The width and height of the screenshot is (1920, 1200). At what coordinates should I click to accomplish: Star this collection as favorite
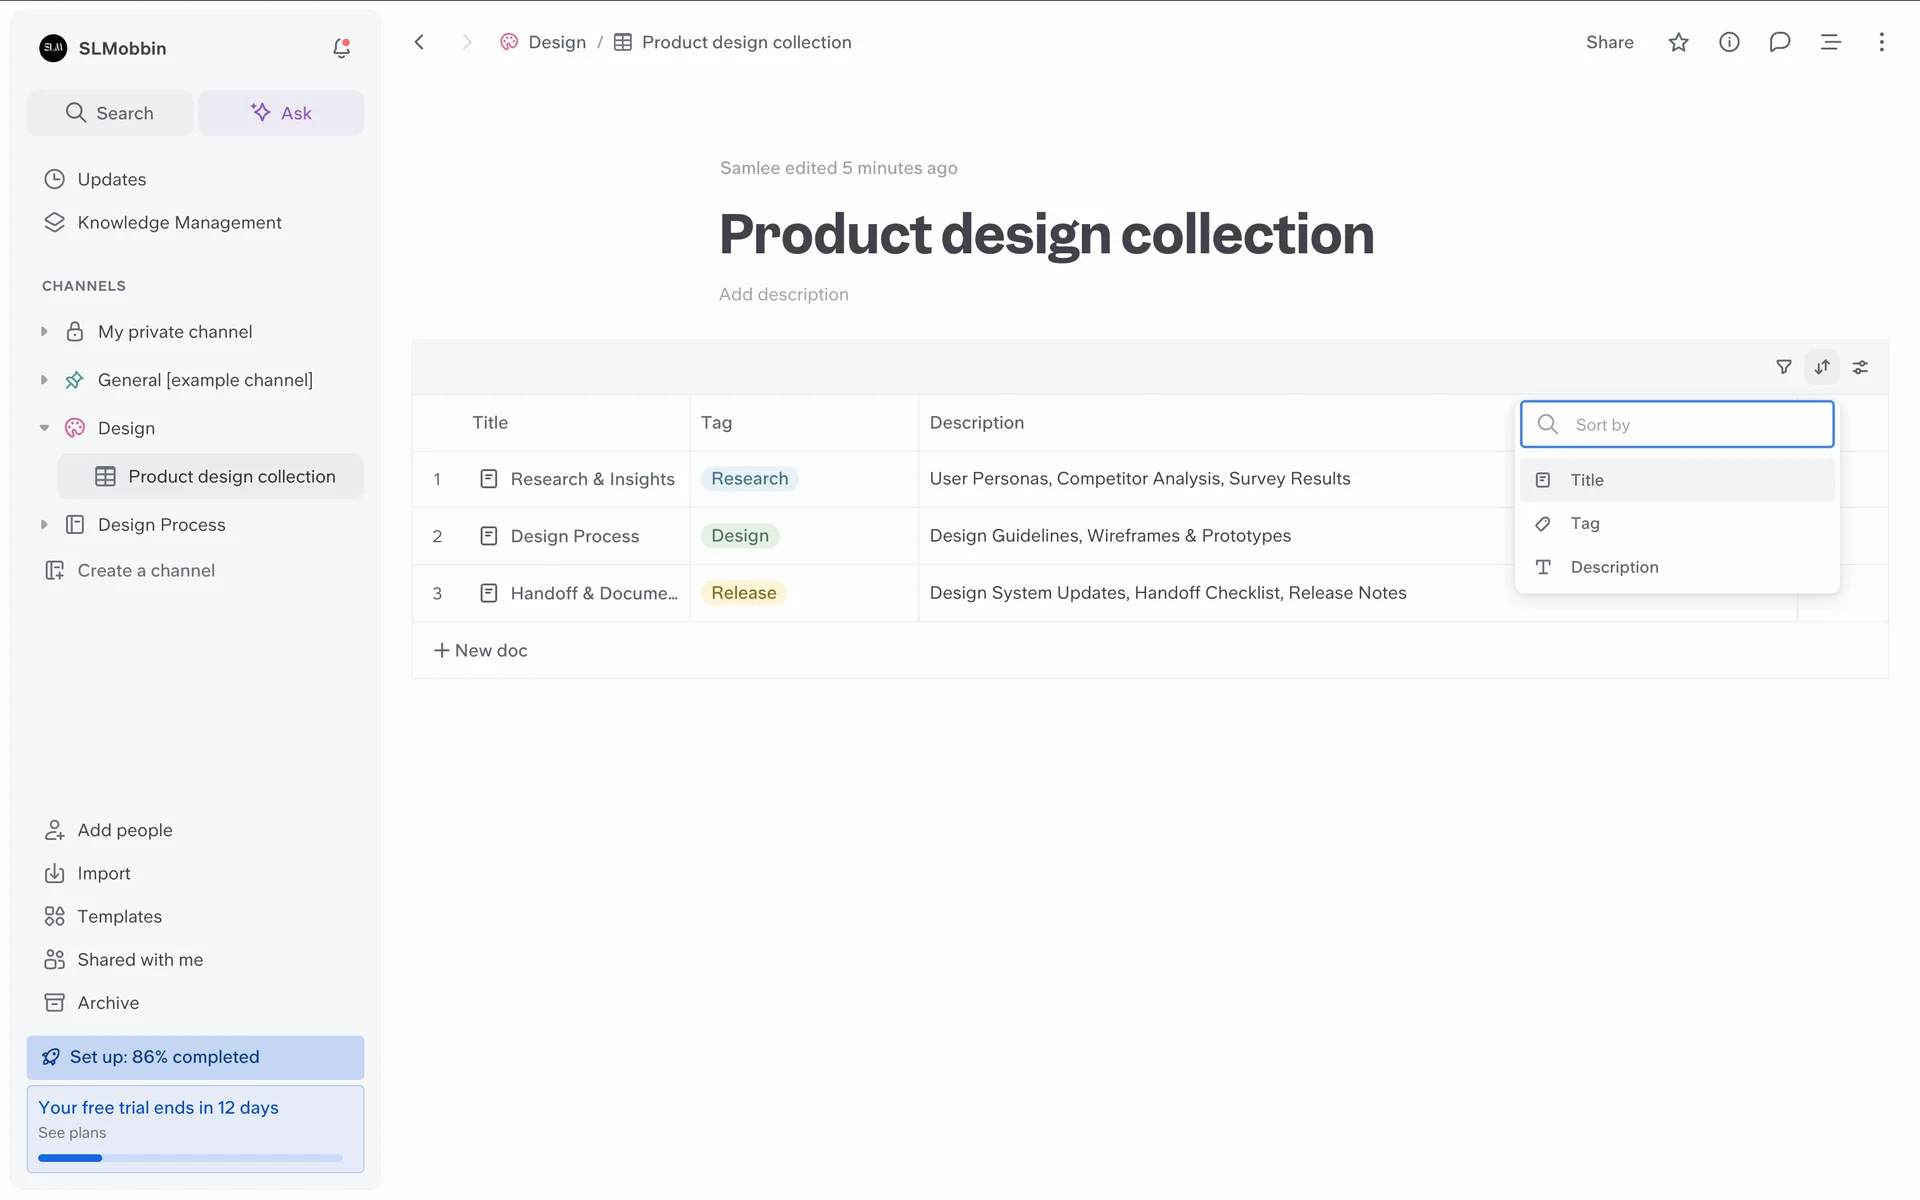(1678, 42)
